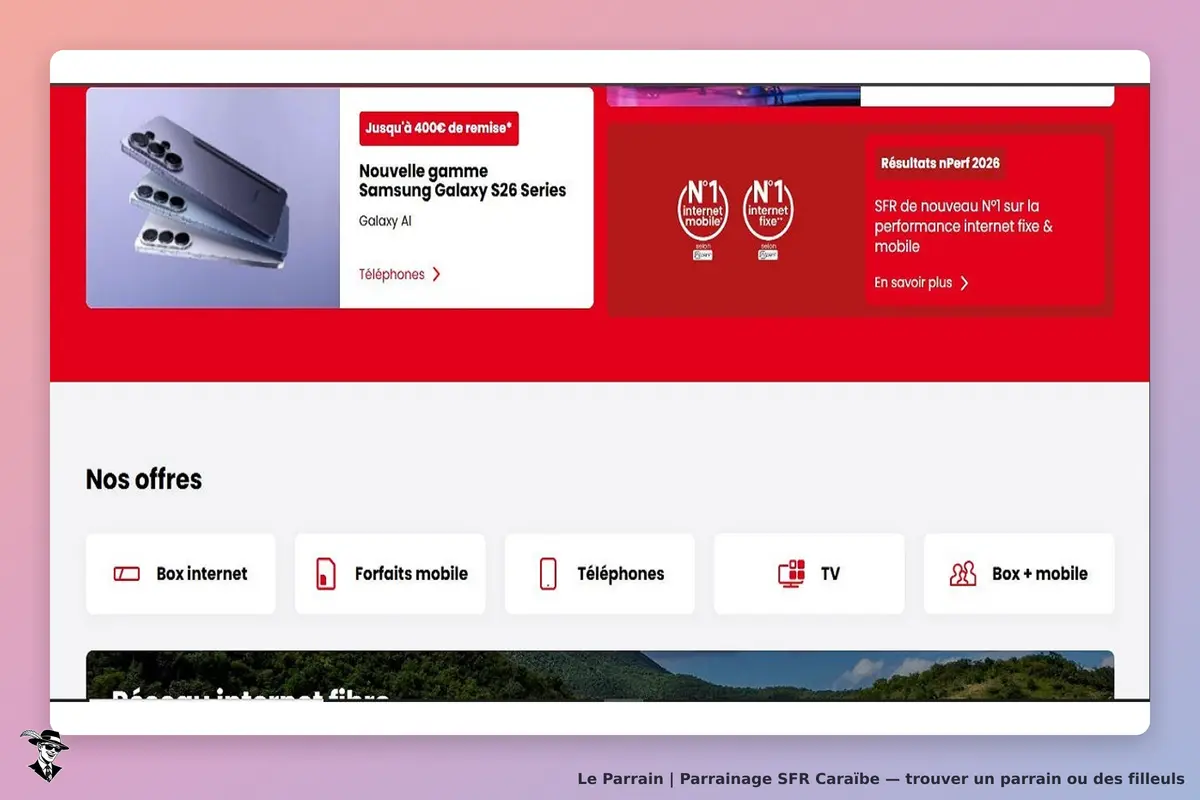
Task: Click the N°1 internet fixe badge
Action: (768, 218)
